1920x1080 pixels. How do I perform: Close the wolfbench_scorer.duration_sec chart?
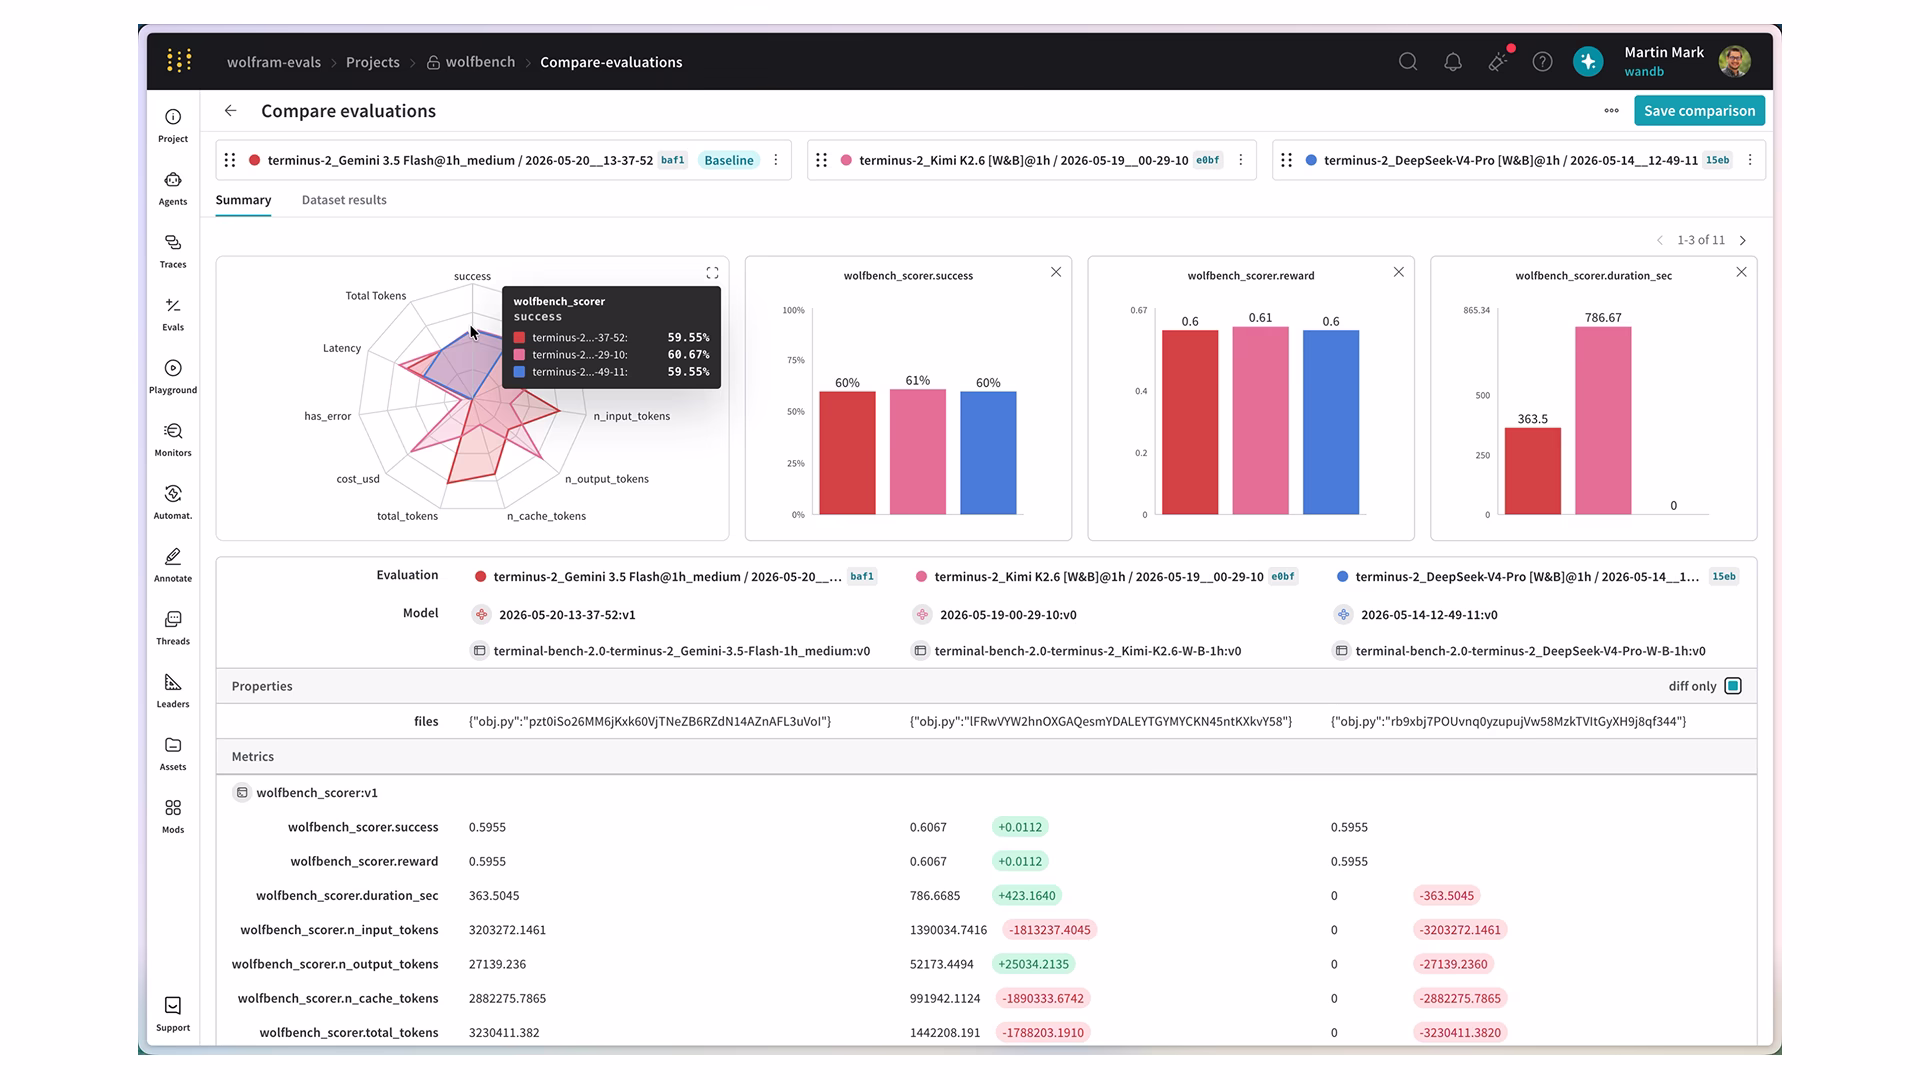(1742, 272)
